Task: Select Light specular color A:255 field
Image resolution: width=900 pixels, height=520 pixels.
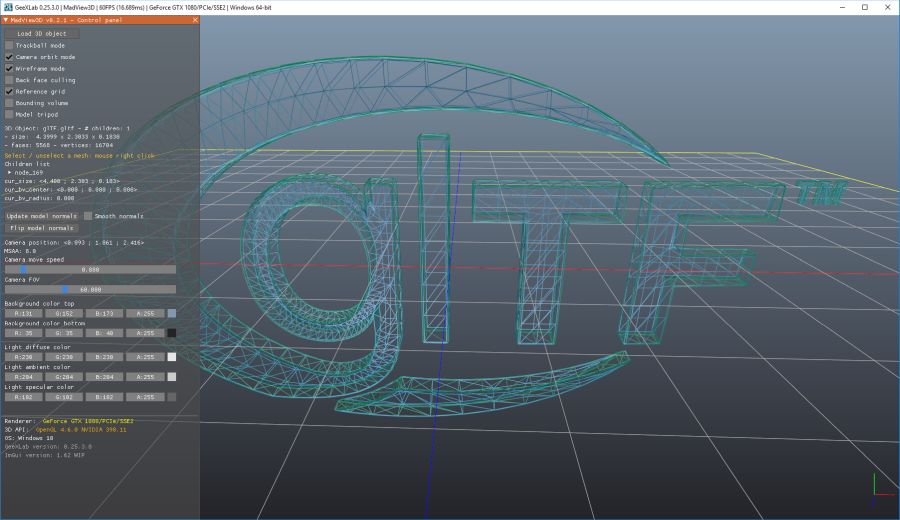Action: 145,397
